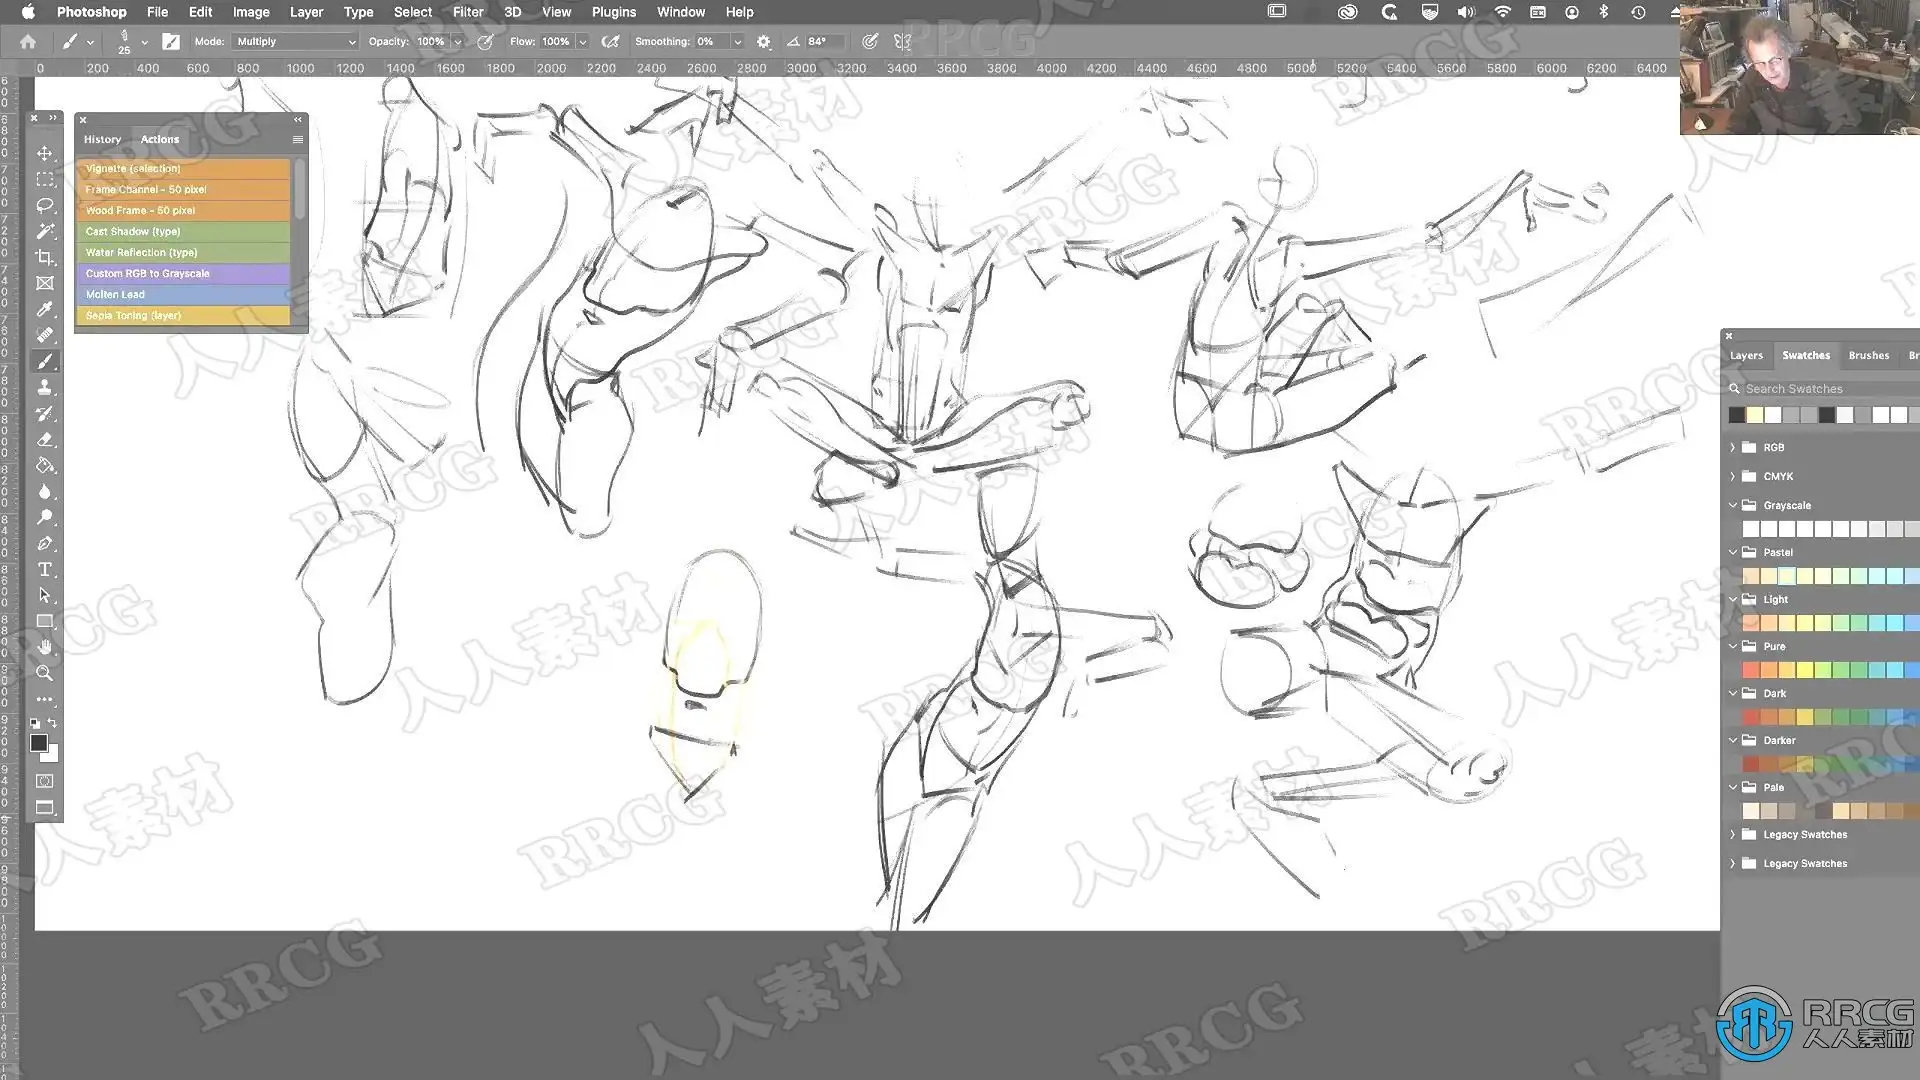Select the Eraser tool
This screenshot has height=1080, width=1920.
coord(45,440)
